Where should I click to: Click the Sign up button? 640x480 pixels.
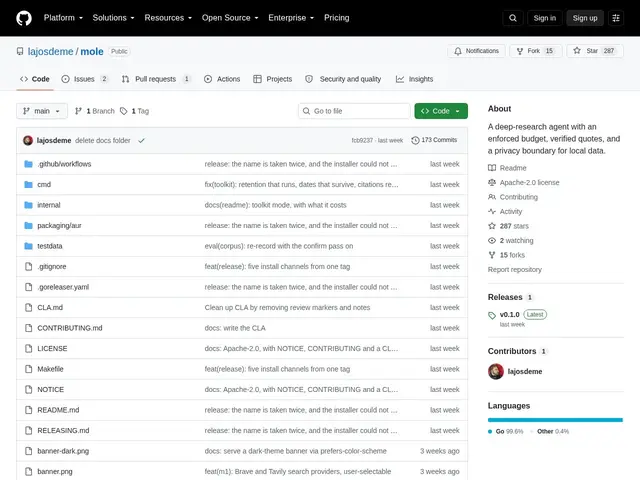click(x=585, y=18)
